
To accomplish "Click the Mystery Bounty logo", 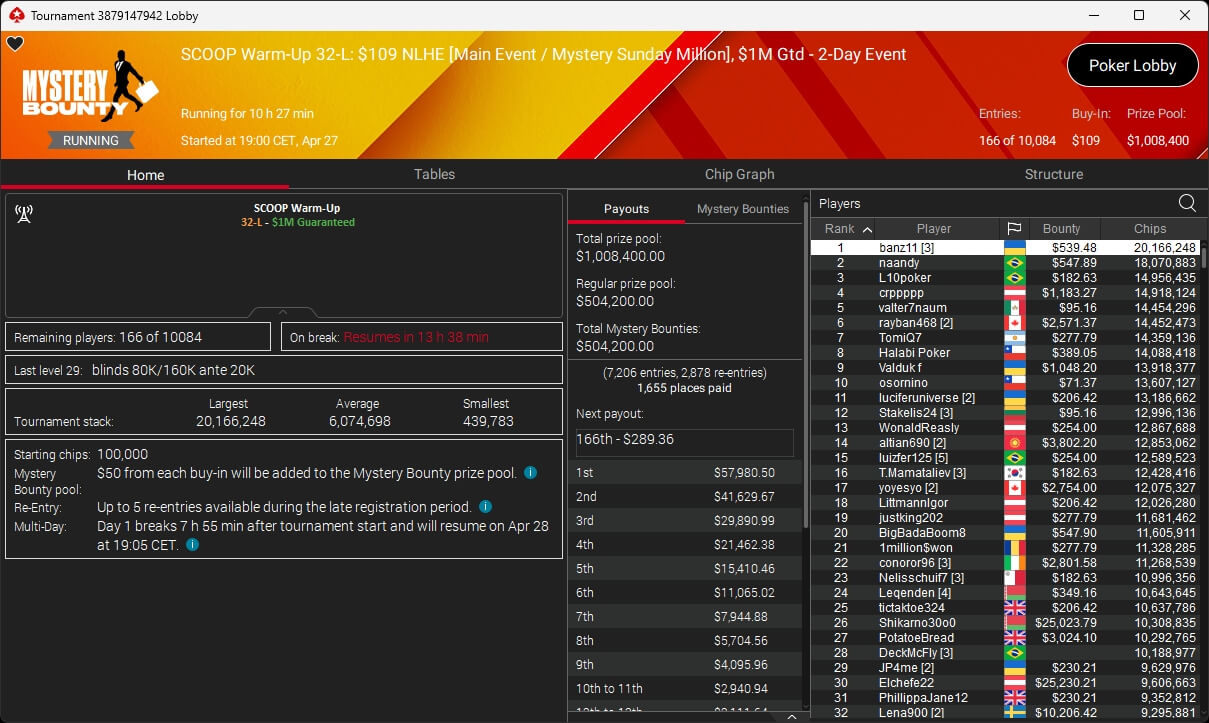I will (90, 88).
